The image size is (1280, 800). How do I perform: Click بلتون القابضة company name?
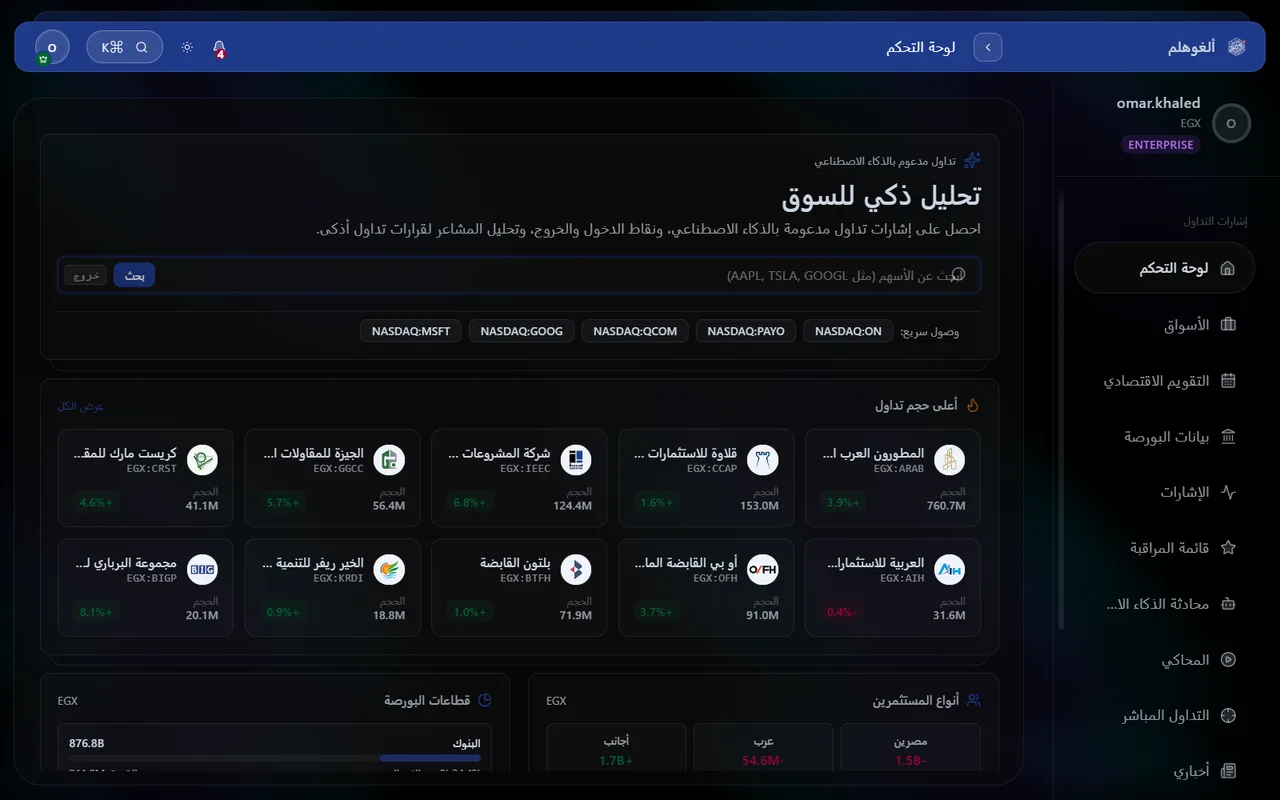[515, 564]
